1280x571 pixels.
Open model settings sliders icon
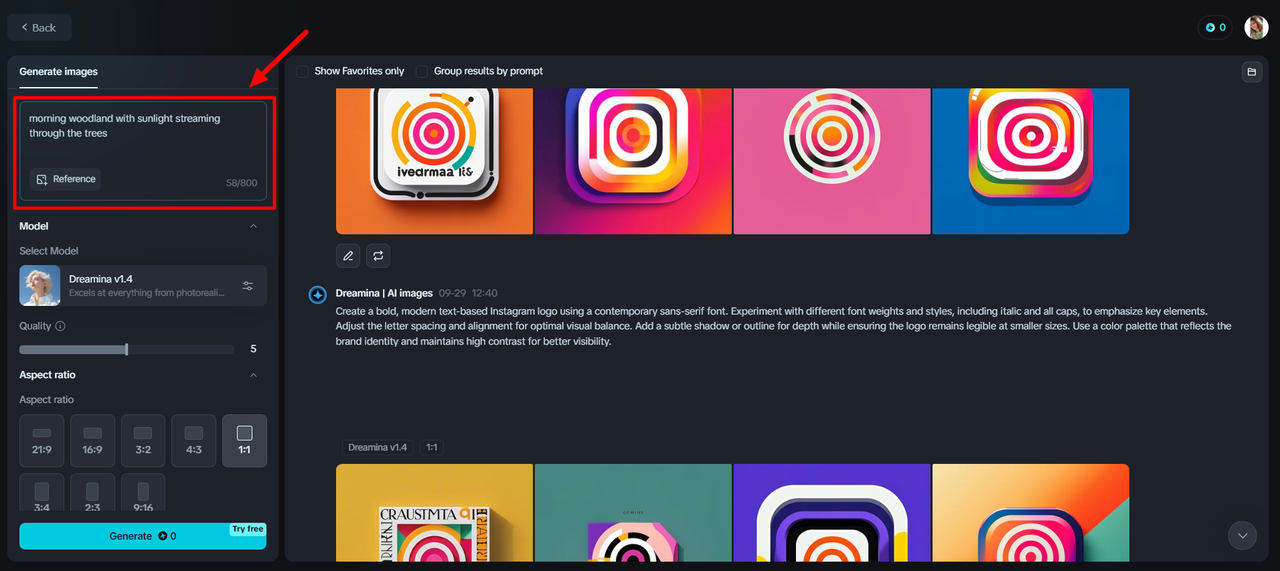248,286
